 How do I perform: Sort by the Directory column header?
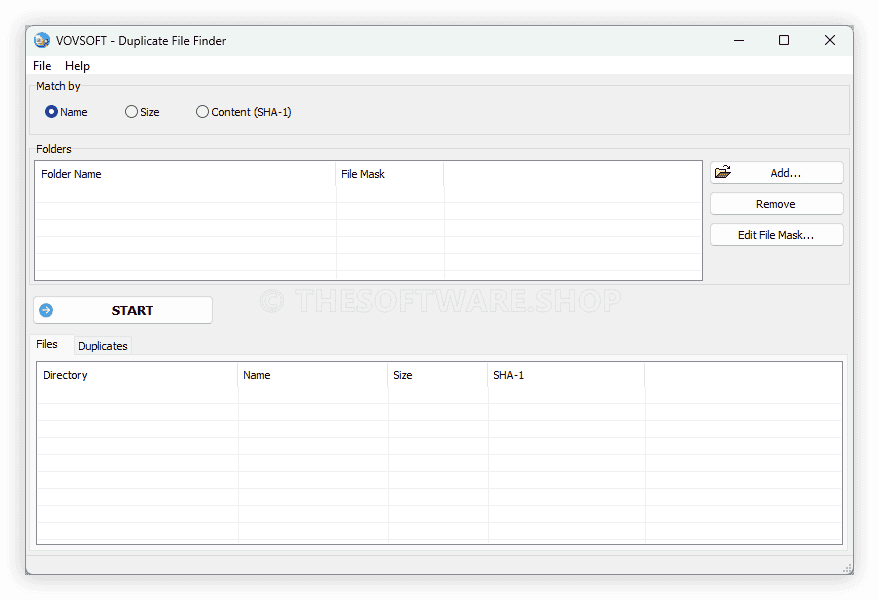click(x=137, y=375)
